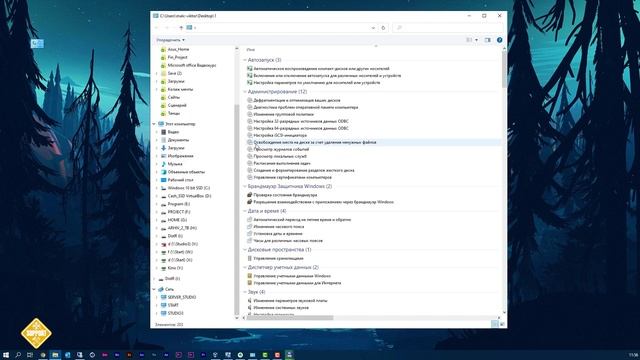This screenshot has height=360, width=640.
Task: Collapse the Дата и время (4) group
Action: pyautogui.click(x=245, y=211)
